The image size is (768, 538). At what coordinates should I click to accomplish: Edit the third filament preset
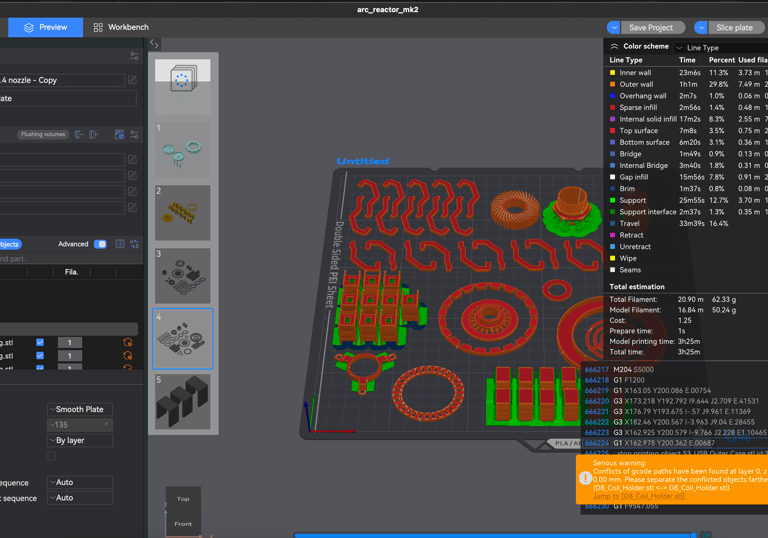click(x=132, y=192)
